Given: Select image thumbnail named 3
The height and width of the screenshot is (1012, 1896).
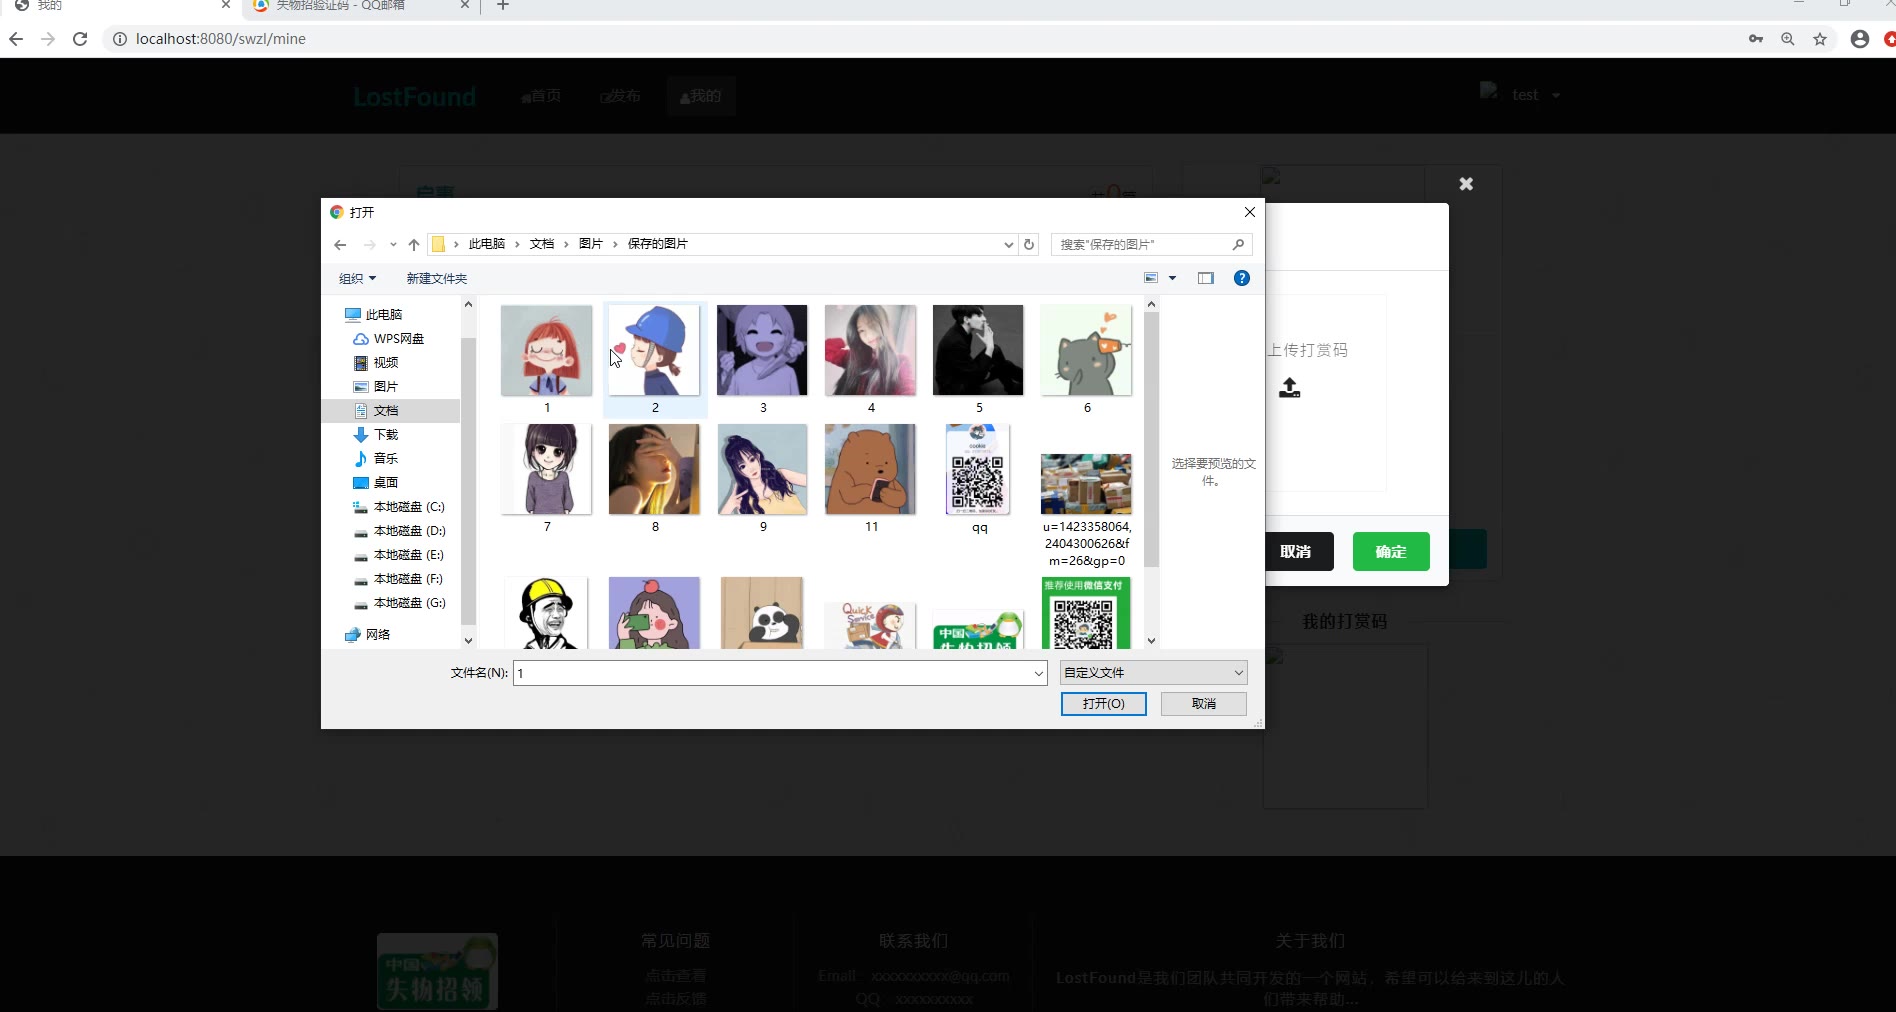Looking at the screenshot, I should click(x=763, y=351).
